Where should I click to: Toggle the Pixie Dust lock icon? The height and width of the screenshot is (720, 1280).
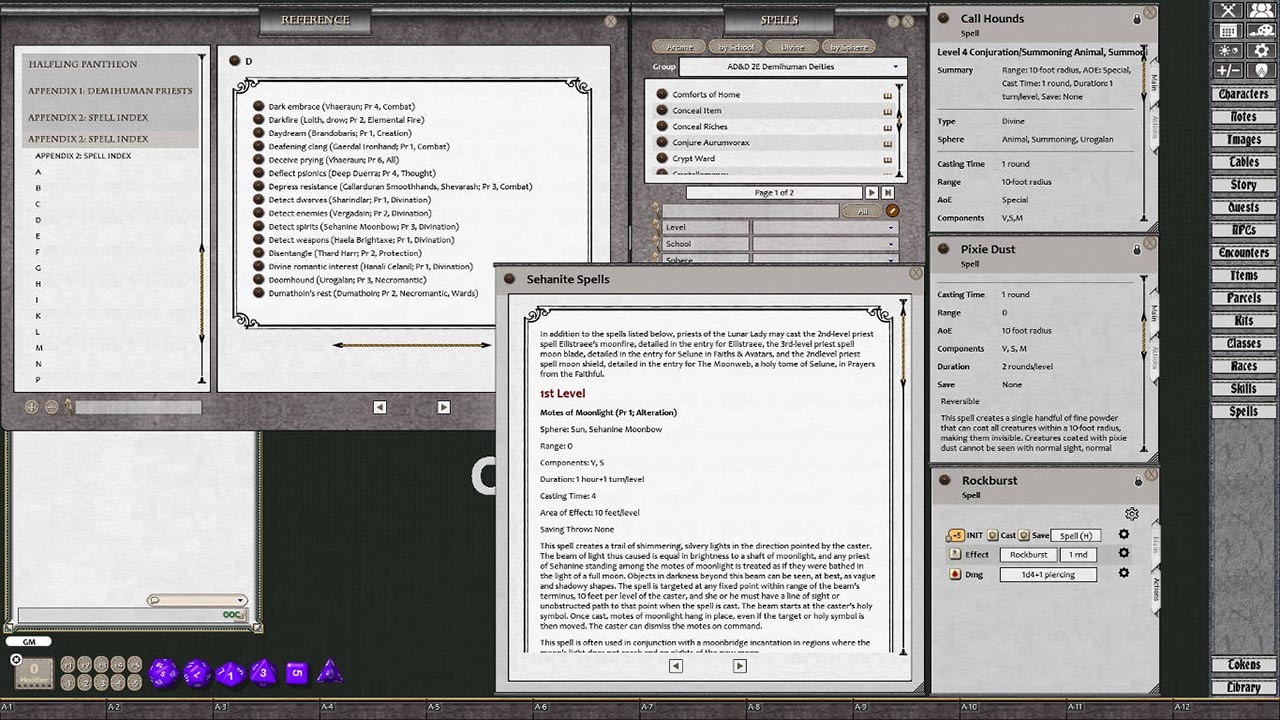(1137, 250)
